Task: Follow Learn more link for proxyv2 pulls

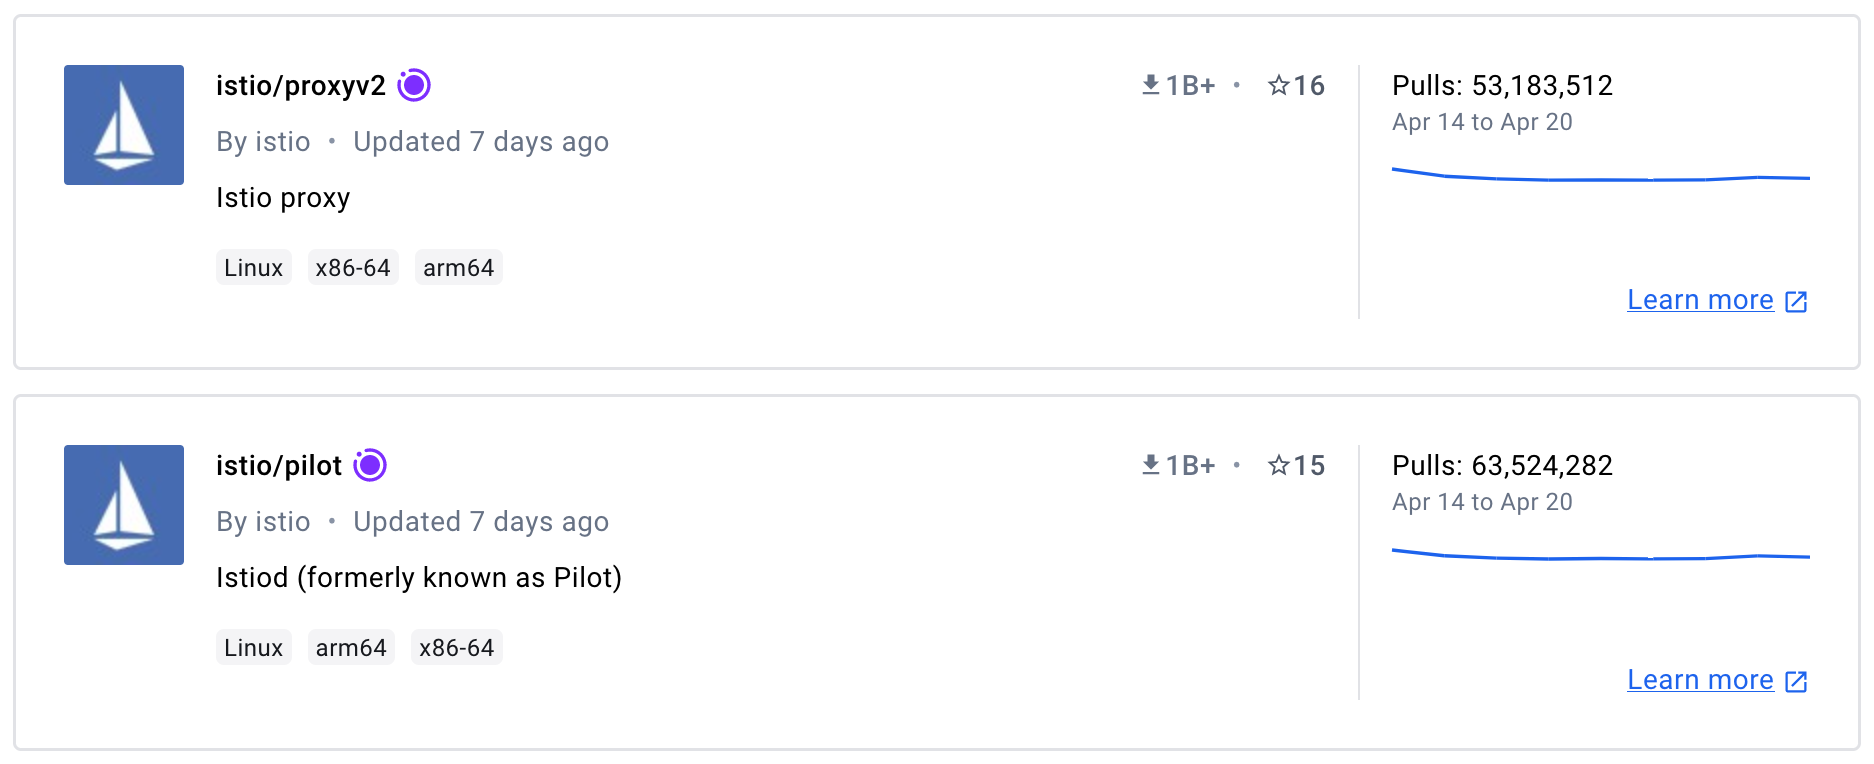Action: 1700,300
